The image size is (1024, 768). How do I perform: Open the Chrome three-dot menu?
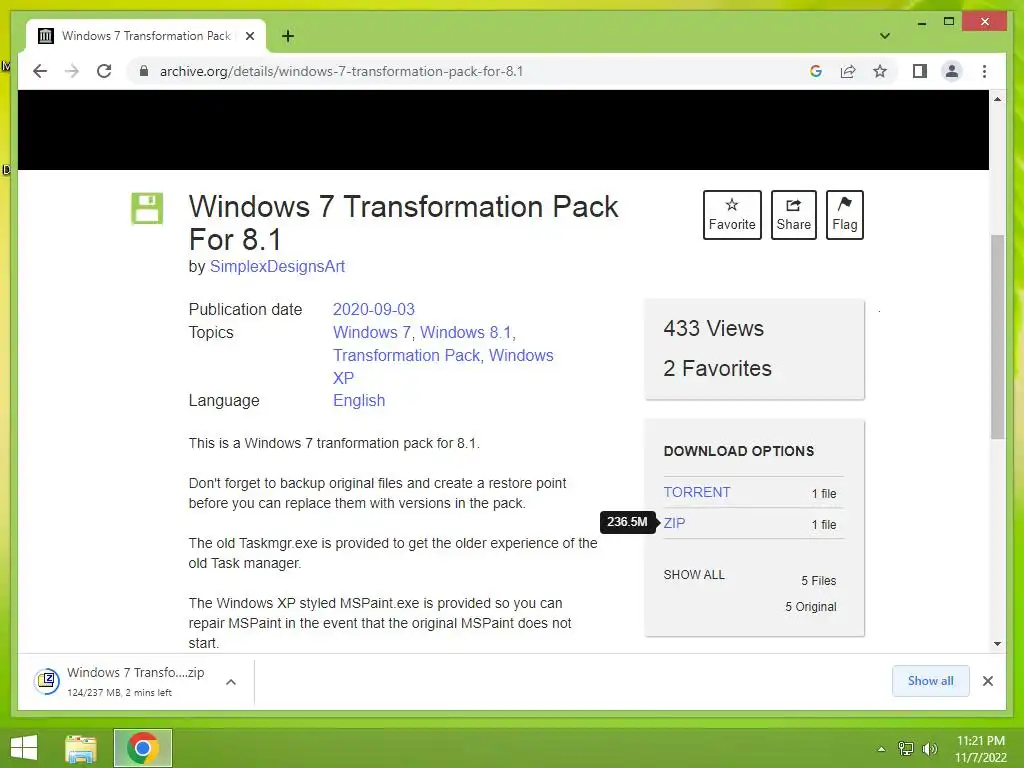tap(984, 71)
